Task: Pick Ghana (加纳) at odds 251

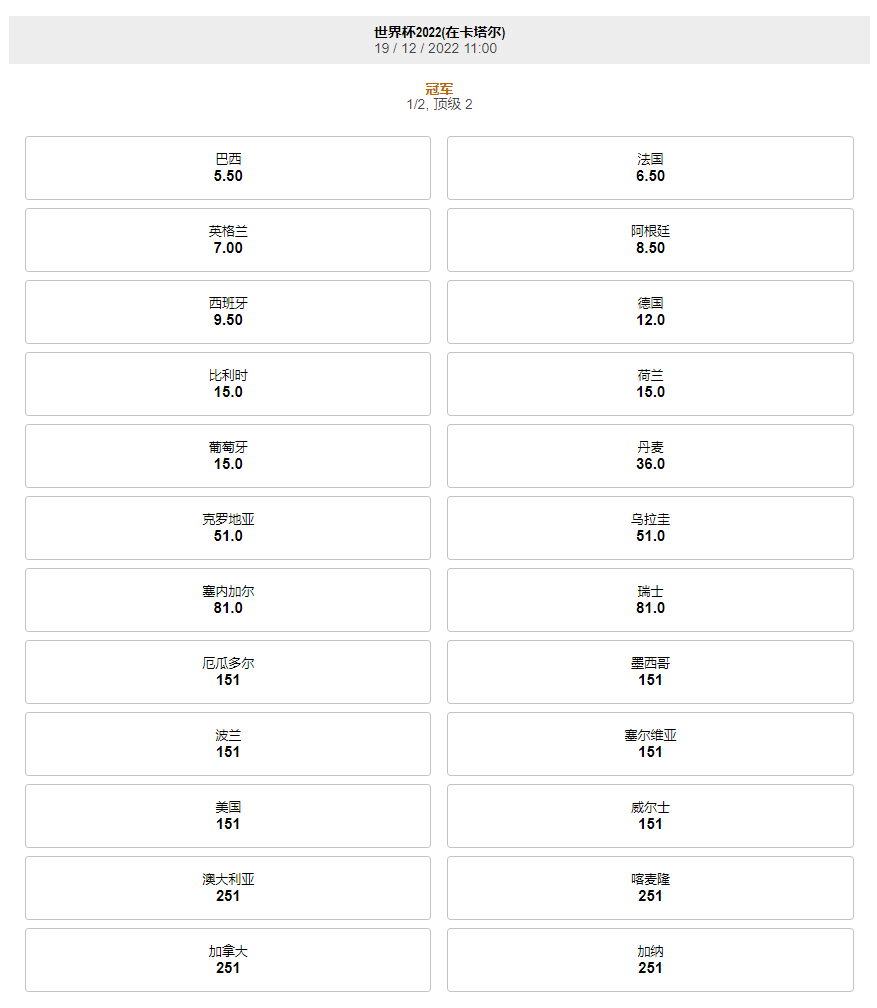Action: (x=650, y=960)
